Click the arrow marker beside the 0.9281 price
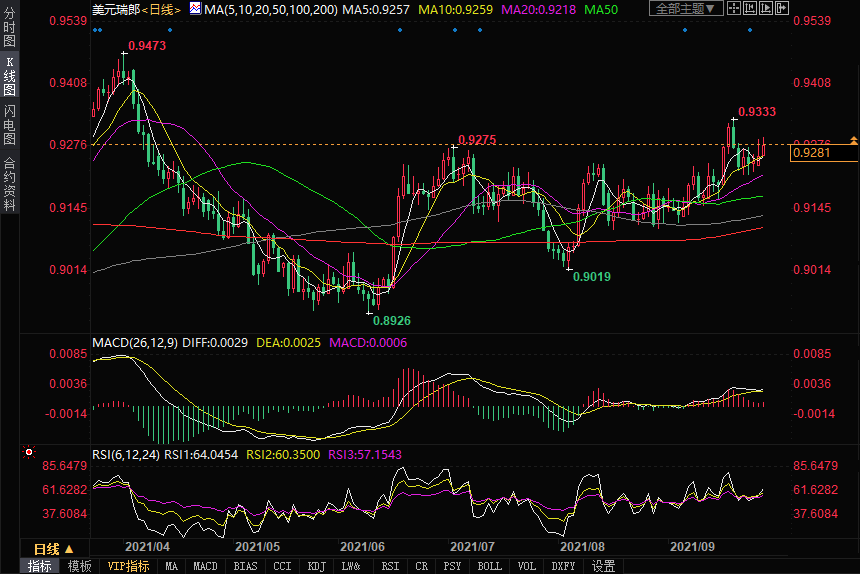Viewport: 860px width, 574px height. pos(853,139)
